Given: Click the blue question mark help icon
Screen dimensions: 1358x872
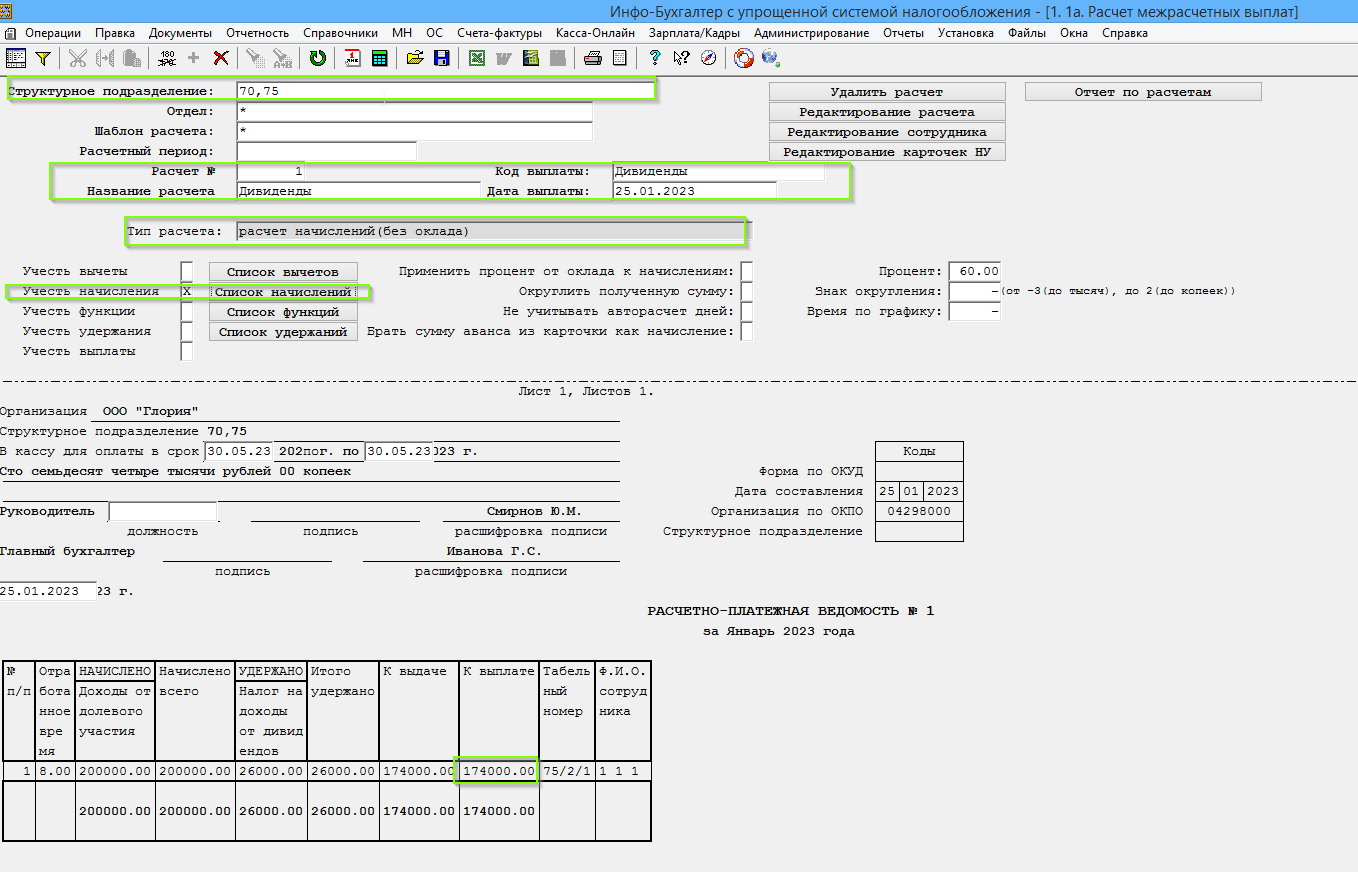Looking at the screenshot, I should (x=655, y=58).
